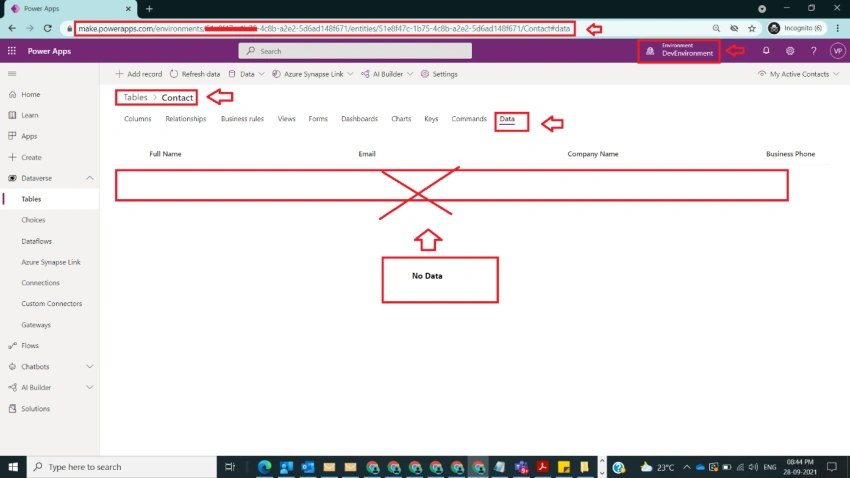Collapse the left navigation hamburger menu
This screenshot has height=478, width=850.
tap(12, 74)
